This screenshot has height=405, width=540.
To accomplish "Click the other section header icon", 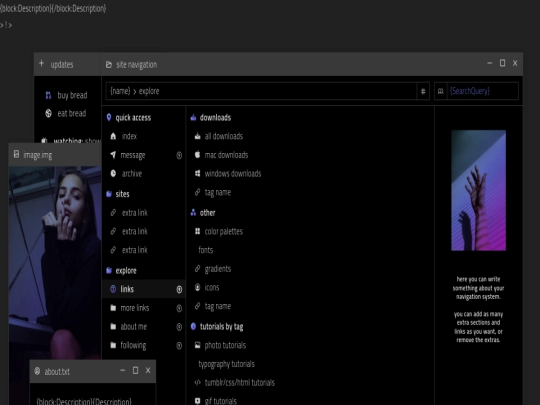I will 193,212.
